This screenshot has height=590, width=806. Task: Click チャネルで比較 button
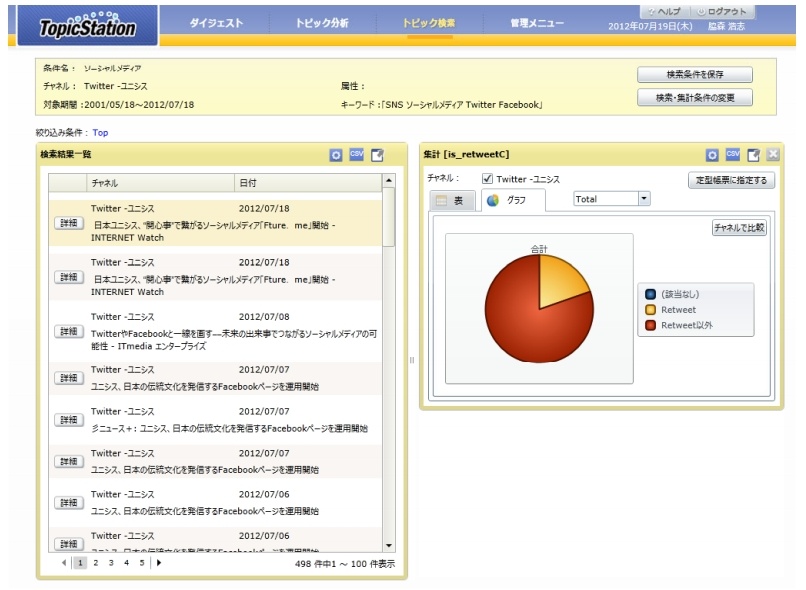click(x=739, y=227)
